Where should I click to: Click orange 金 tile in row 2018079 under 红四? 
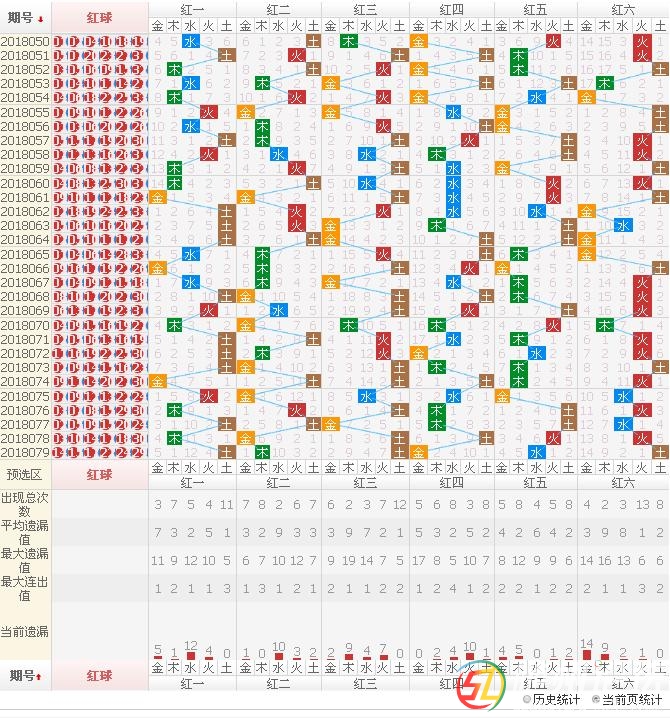click(x=418, y=452)
